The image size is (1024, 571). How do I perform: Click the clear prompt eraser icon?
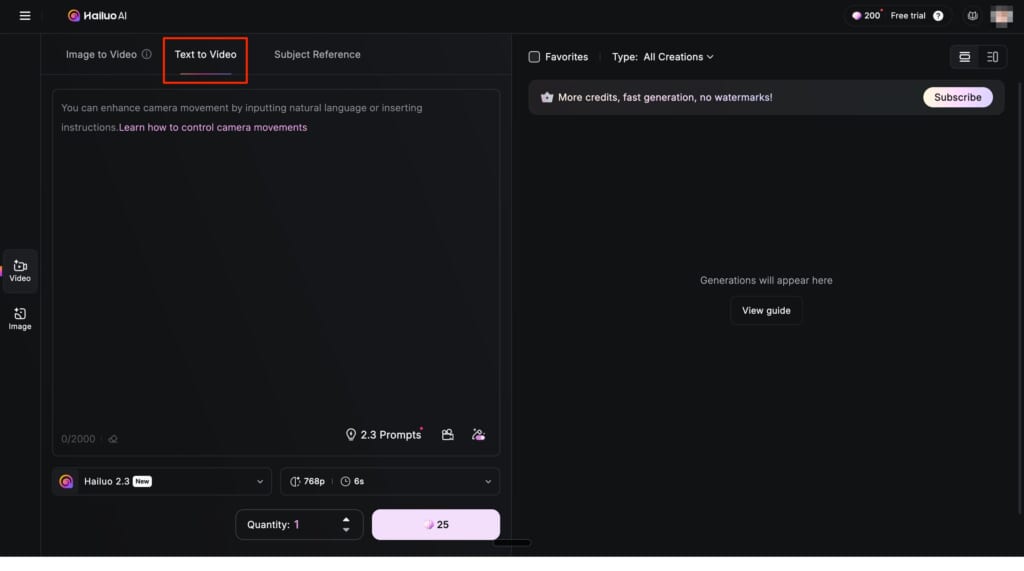coord(113,438)
